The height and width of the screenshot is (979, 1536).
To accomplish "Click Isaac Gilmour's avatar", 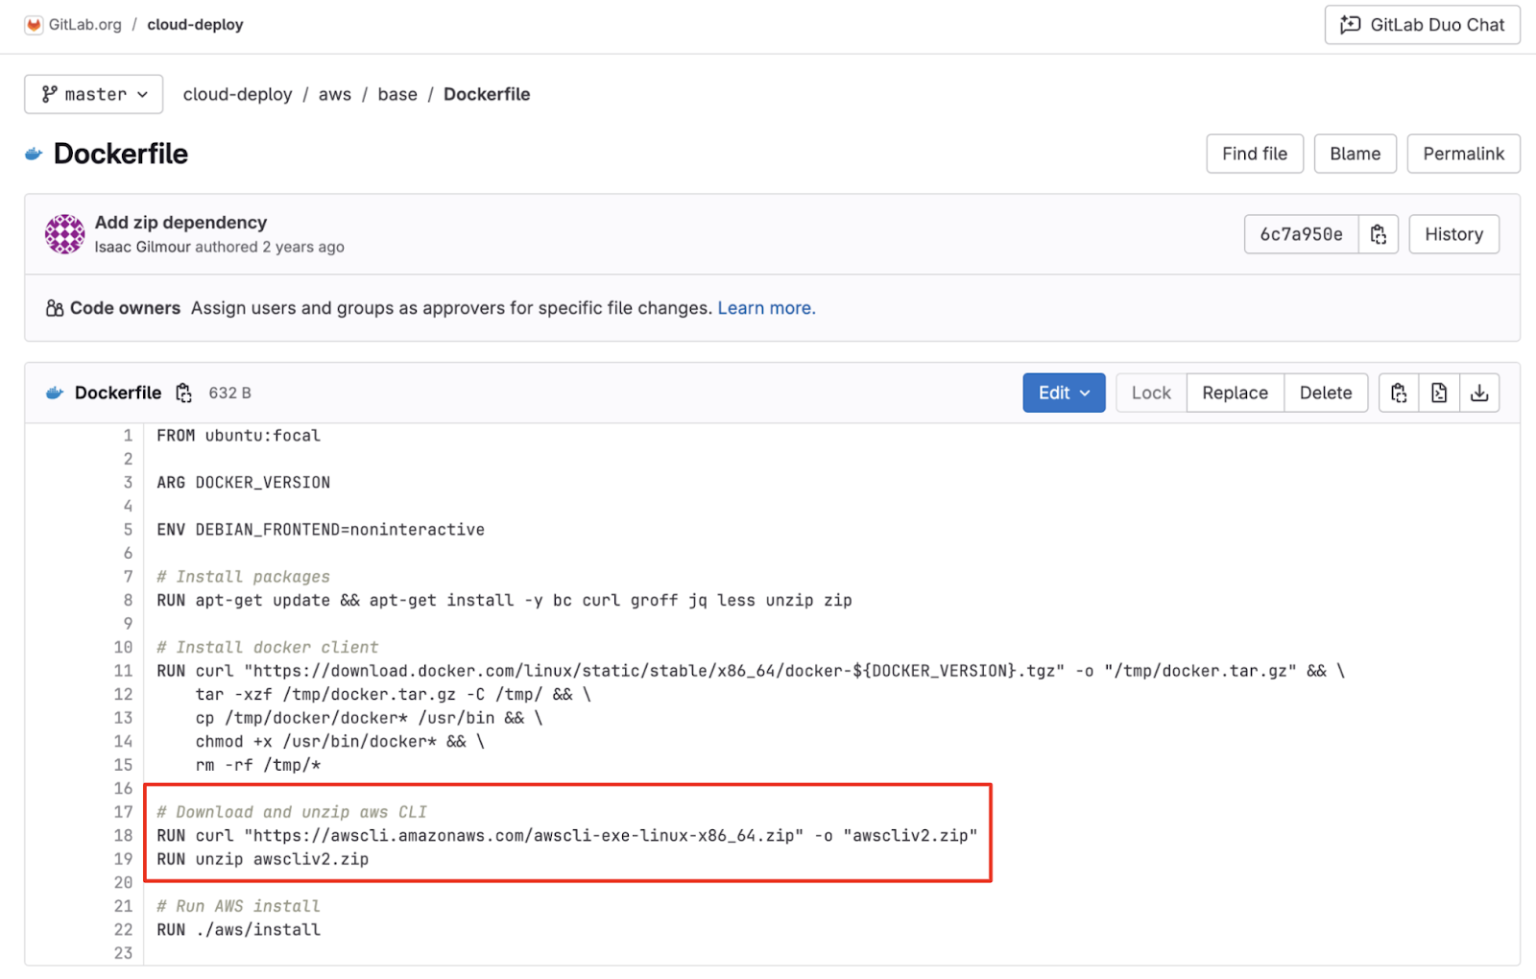I will pos(64,233).
